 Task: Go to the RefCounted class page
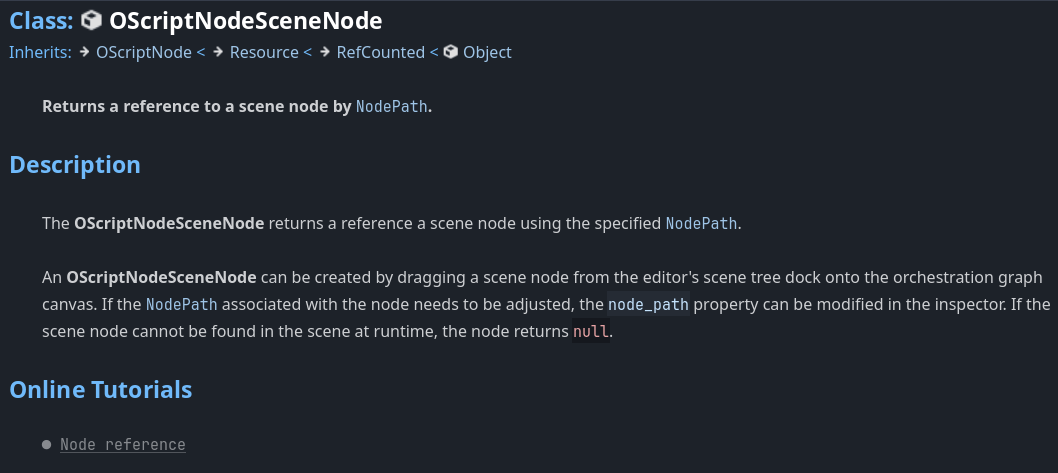[381, 53]
